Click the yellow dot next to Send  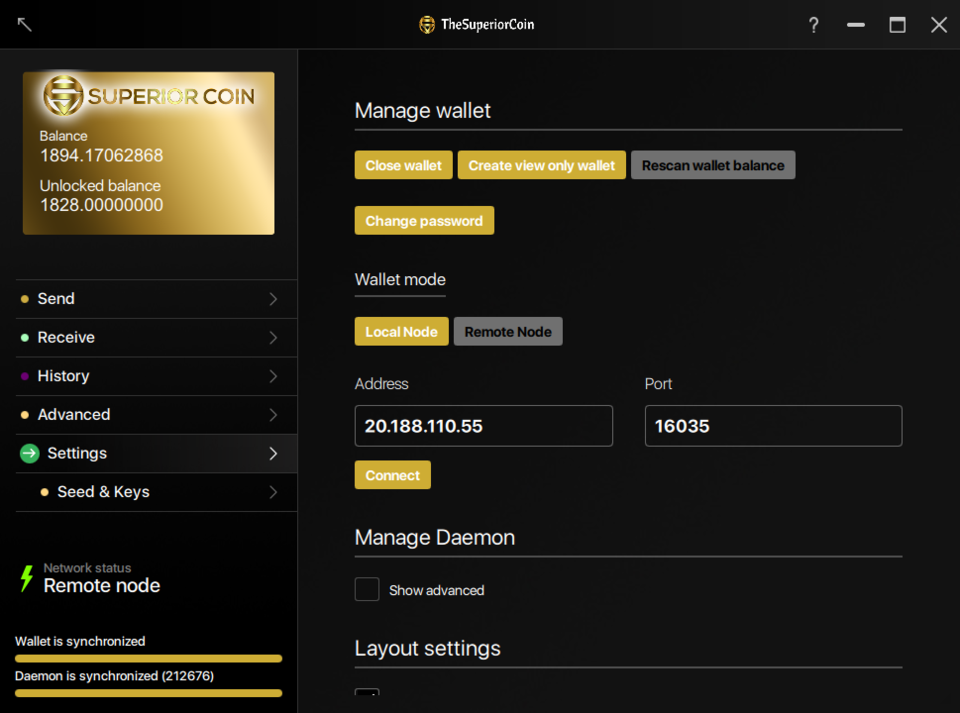pos(24,299)
